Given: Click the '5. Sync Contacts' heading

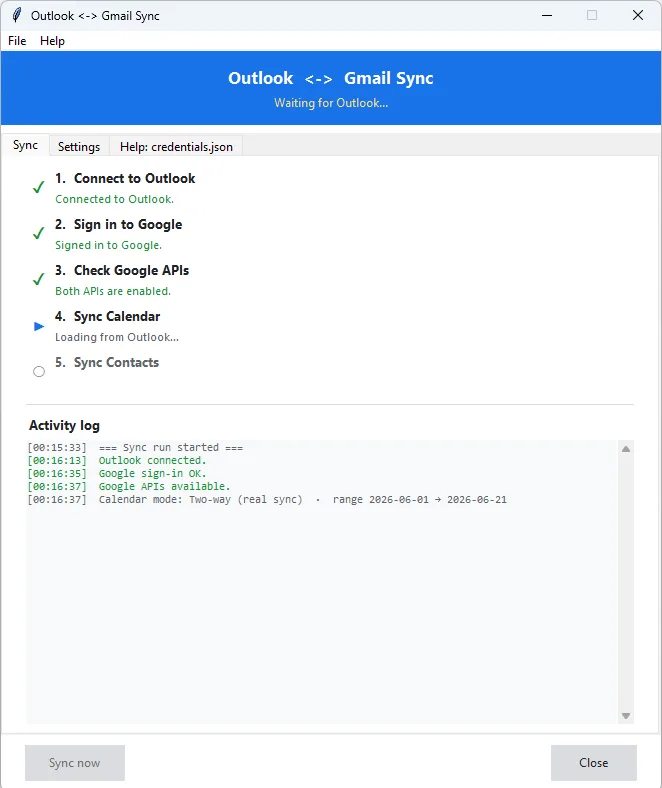Looking at the screenshot, I should coord(107,363).
